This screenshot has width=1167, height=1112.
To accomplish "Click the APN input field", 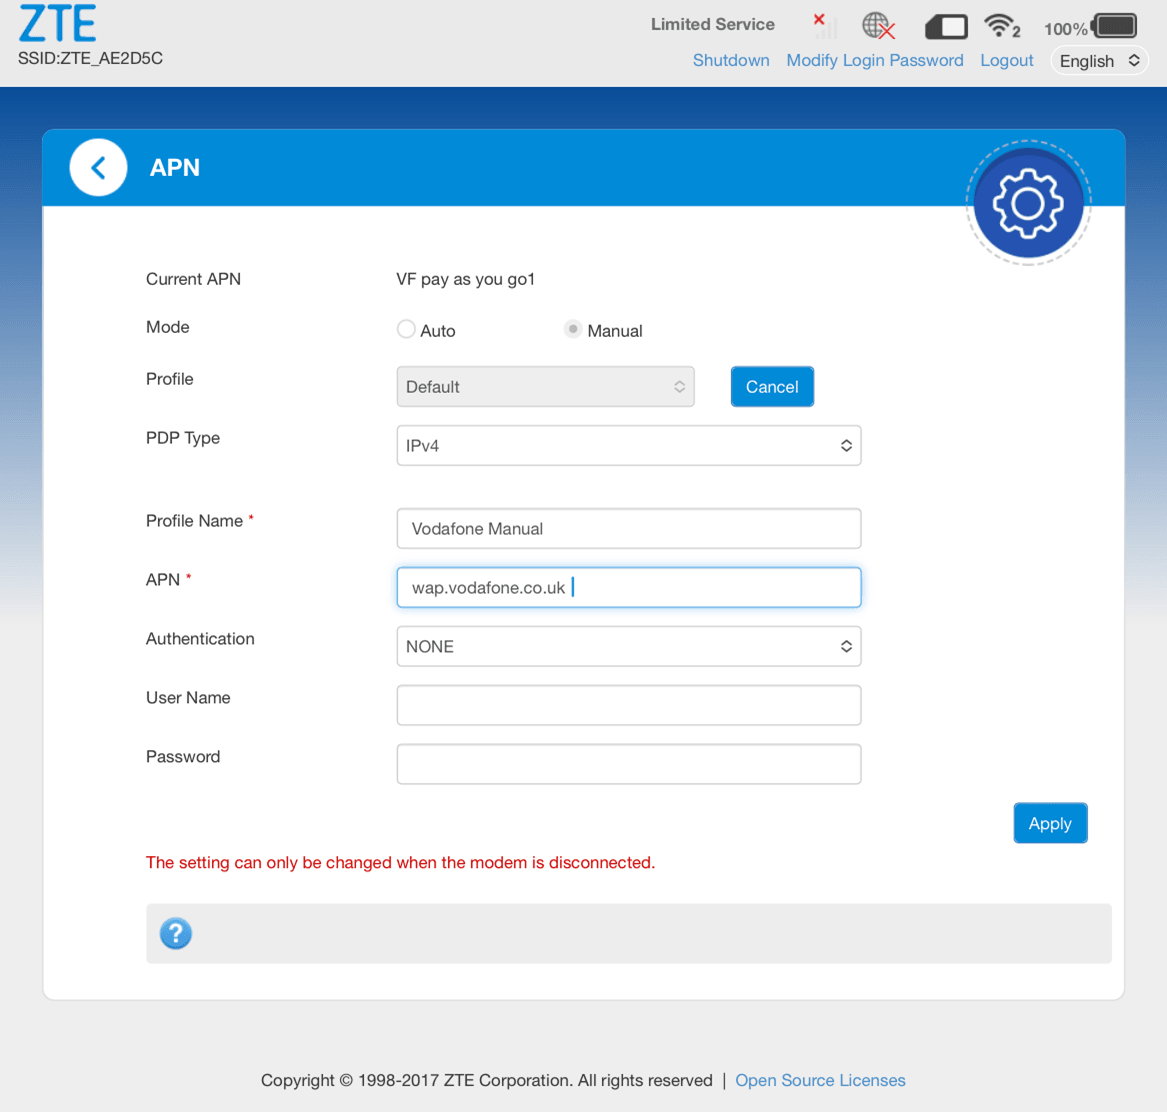I will [x=629, y=587].
